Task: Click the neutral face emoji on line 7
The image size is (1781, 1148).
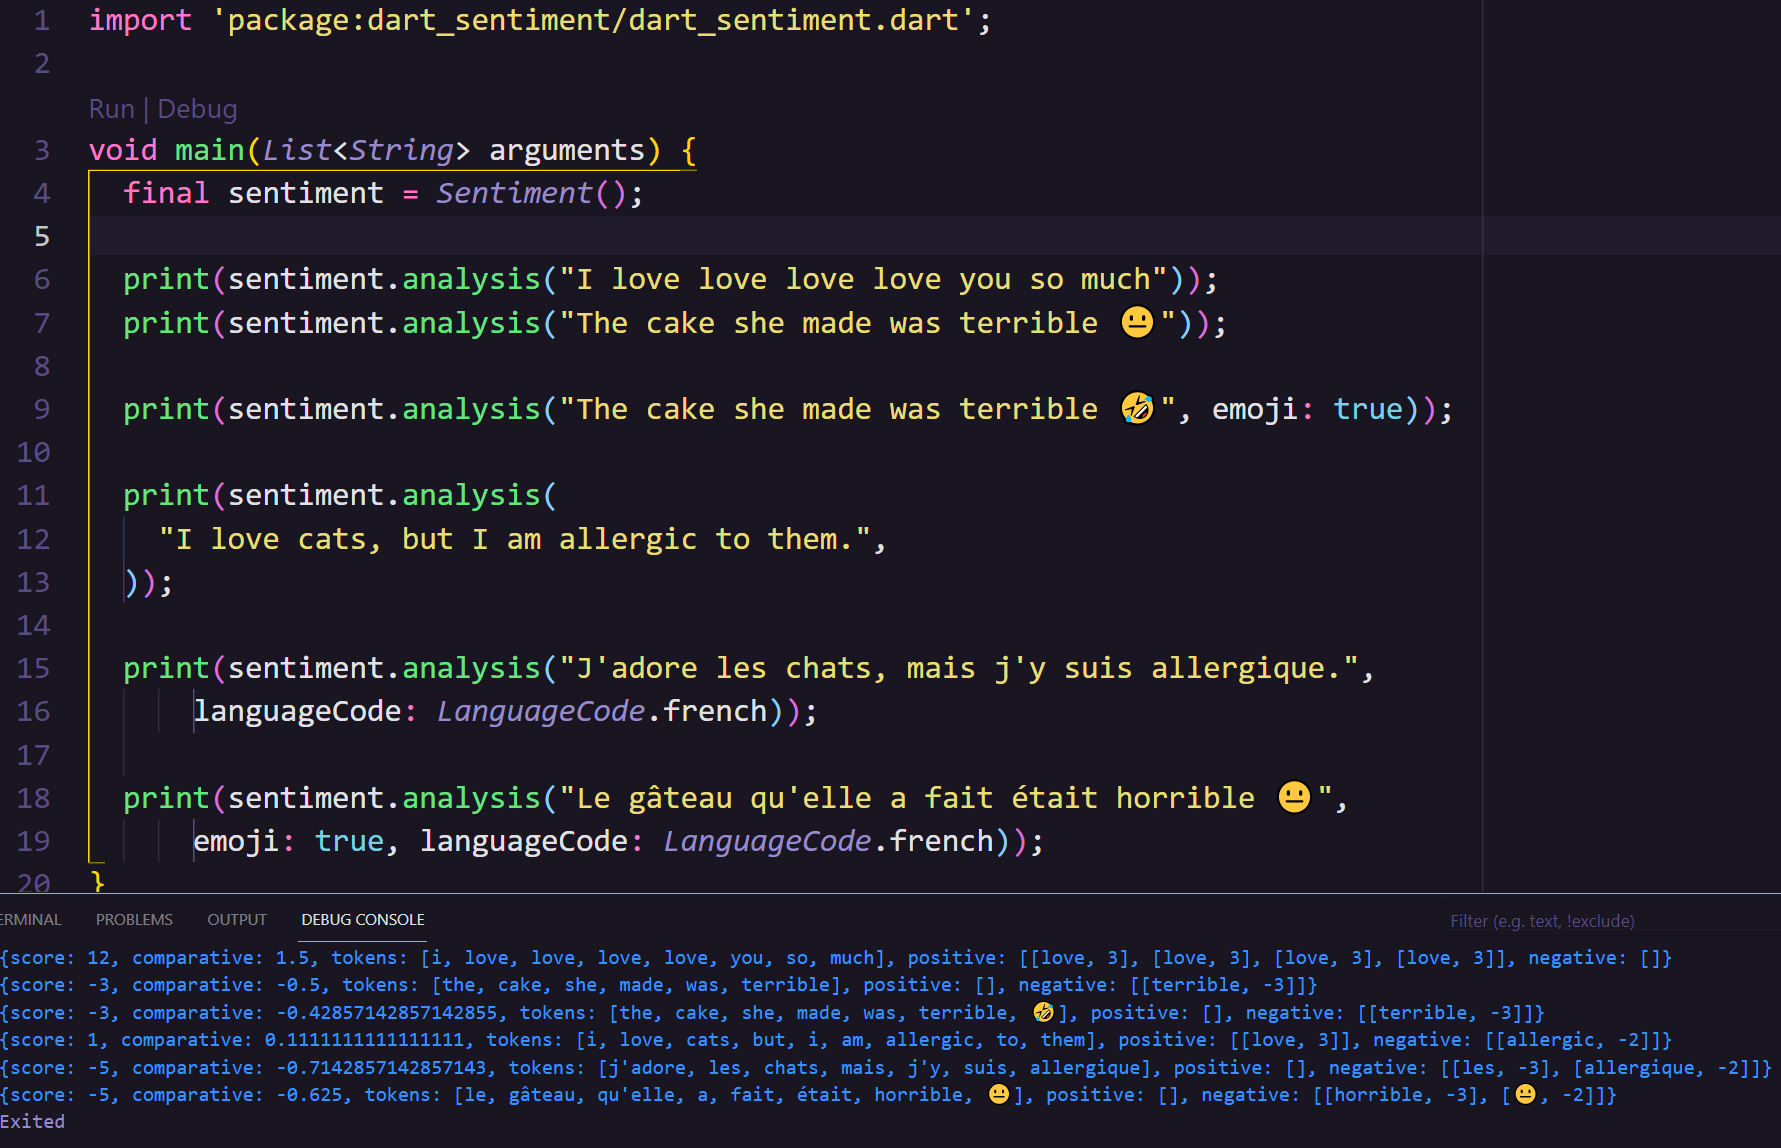Action: pyautogui.click(x=1137, y=322)
